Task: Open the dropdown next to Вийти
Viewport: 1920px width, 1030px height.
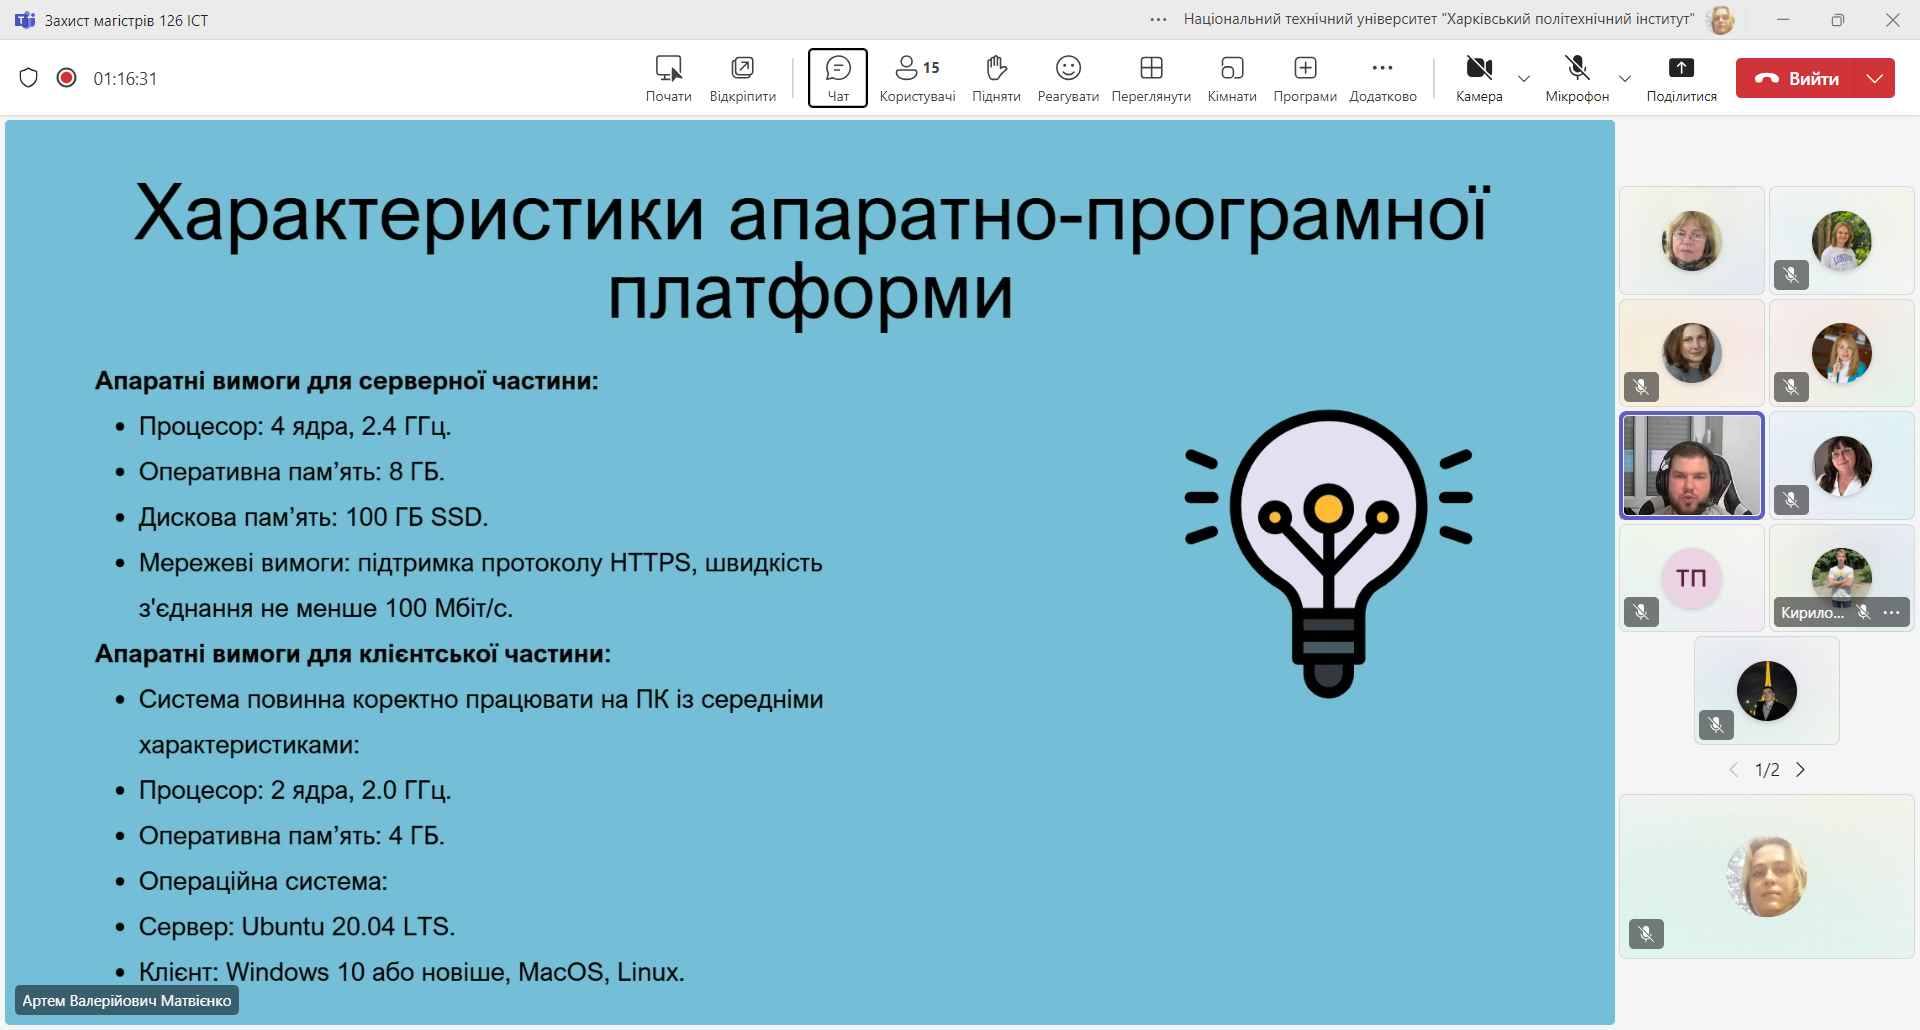Action: (x=1875, y=78)
